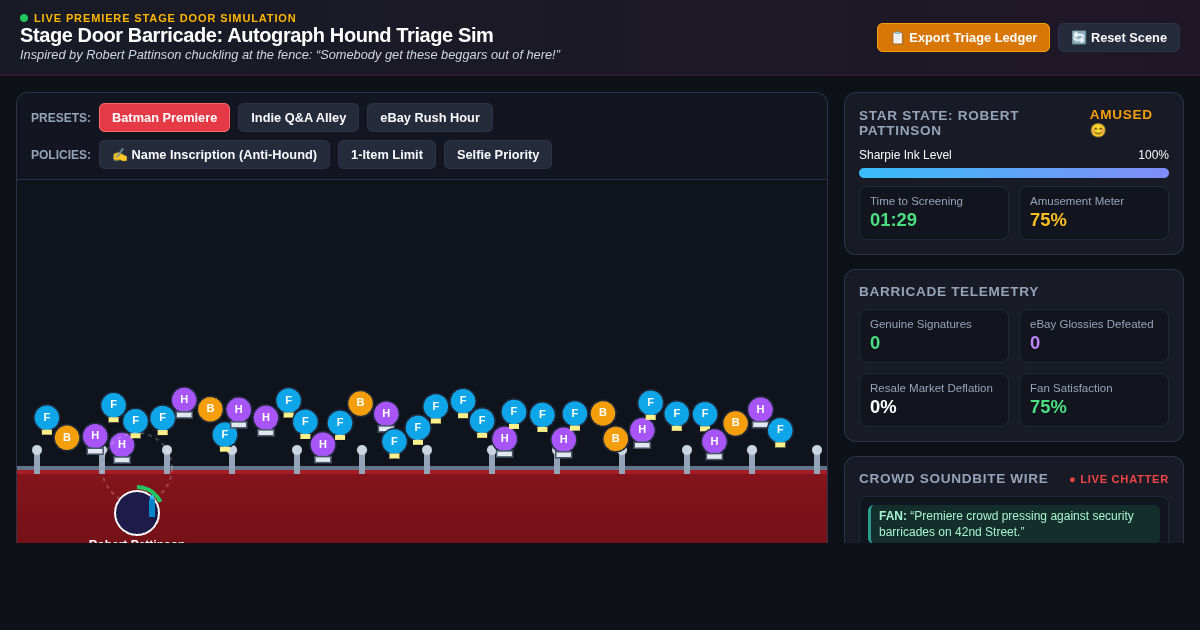Enable the 1-Item Limit policy

[x=387, y=154]
